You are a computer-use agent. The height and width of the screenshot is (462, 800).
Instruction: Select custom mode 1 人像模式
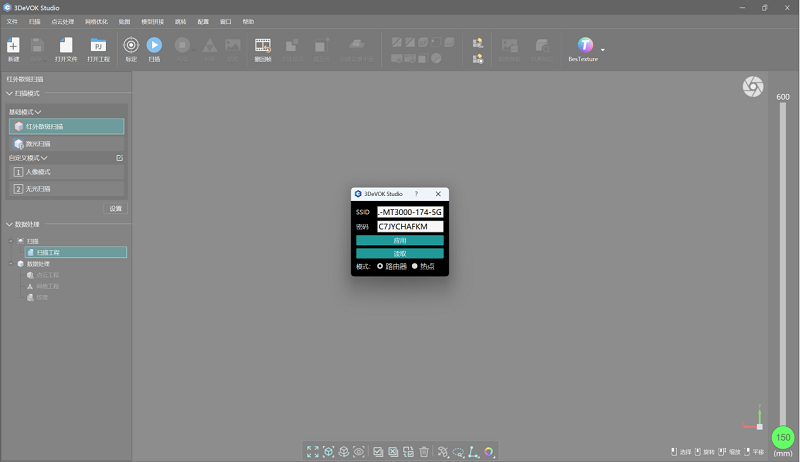66,172
